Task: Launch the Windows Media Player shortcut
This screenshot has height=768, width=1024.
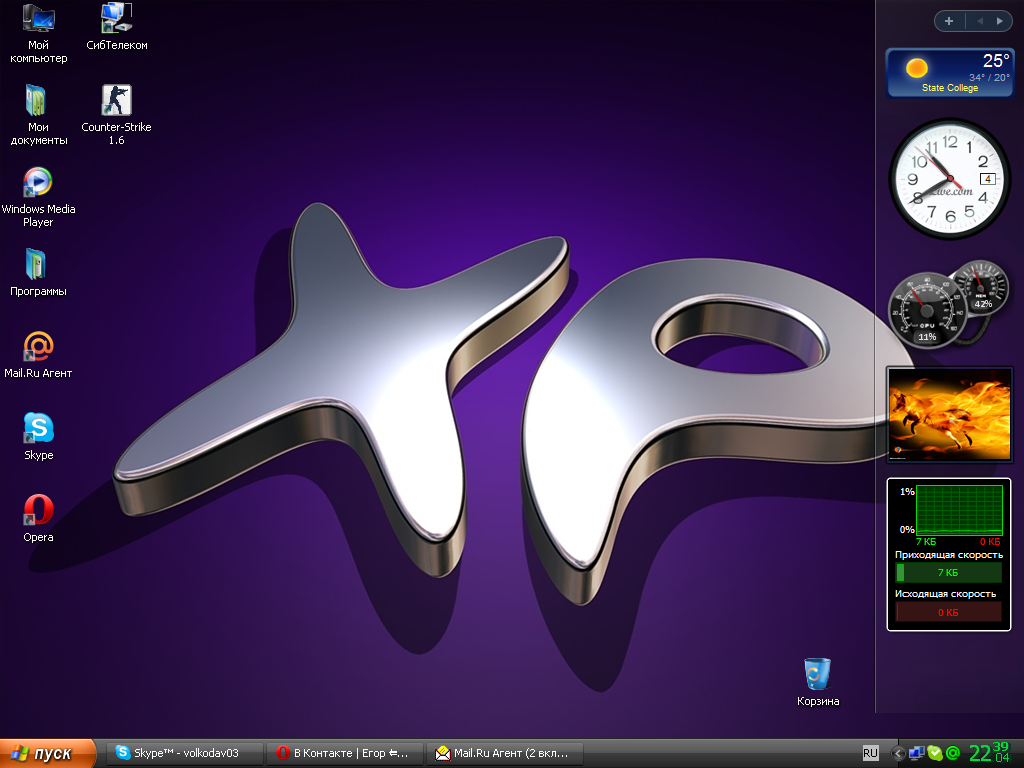Action: 38,182
